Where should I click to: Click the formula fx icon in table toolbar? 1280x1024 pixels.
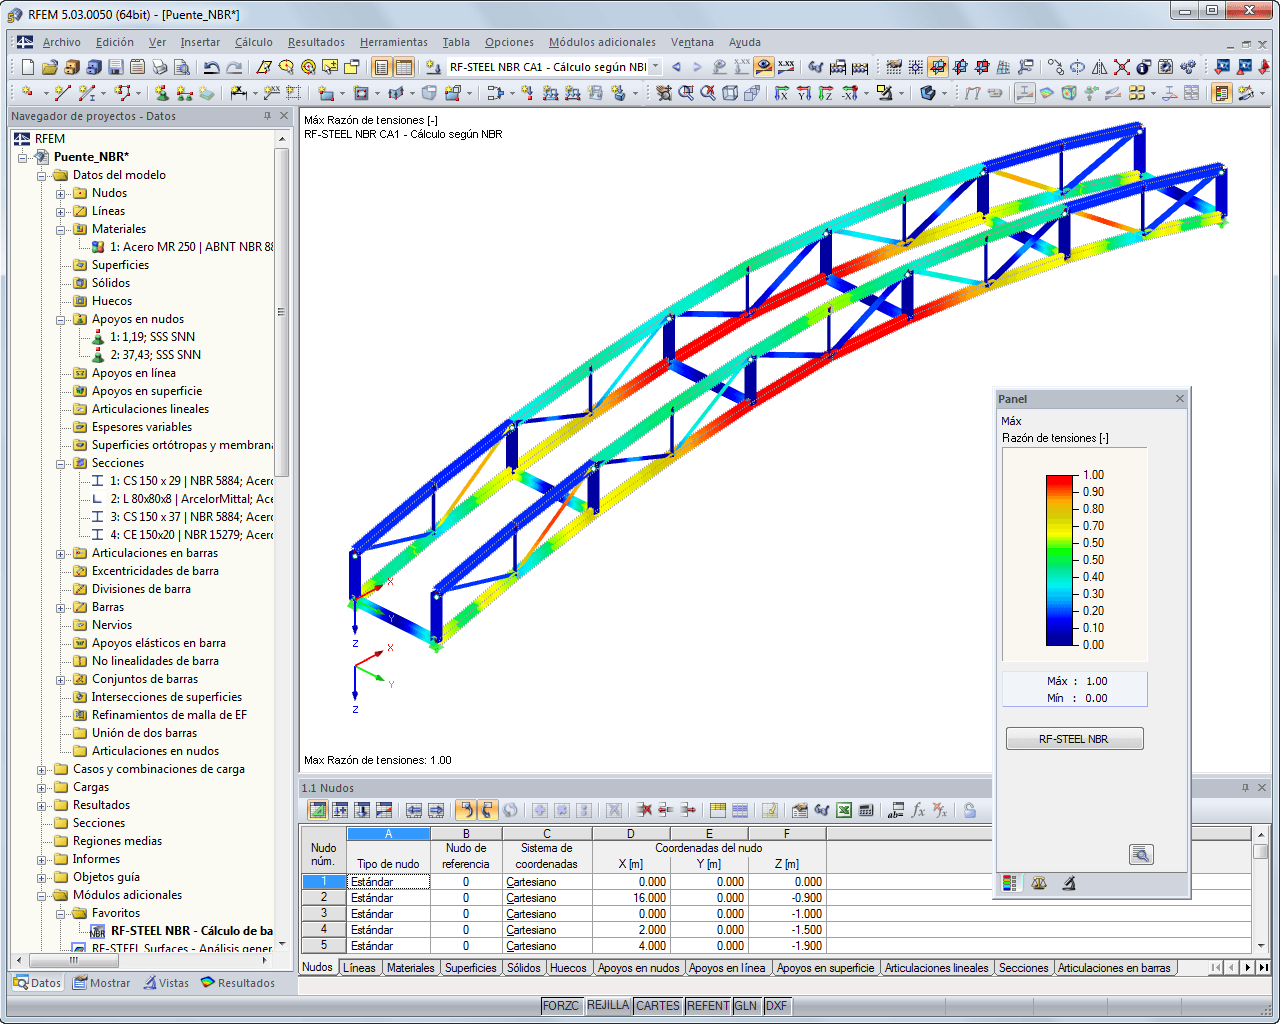(x=918, y=810)
